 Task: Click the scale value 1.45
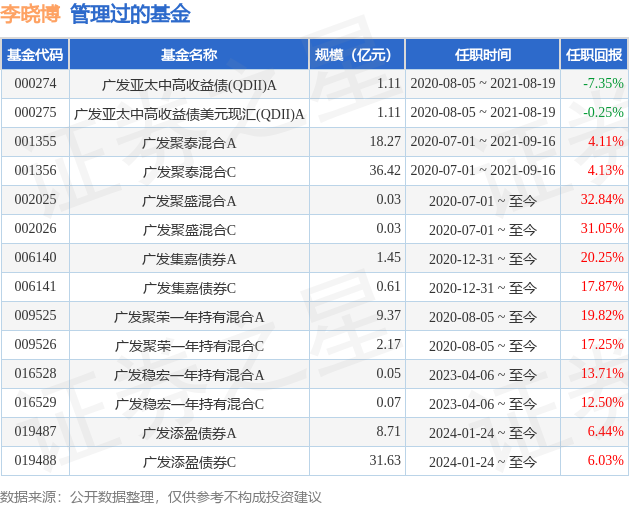[388, 257]
